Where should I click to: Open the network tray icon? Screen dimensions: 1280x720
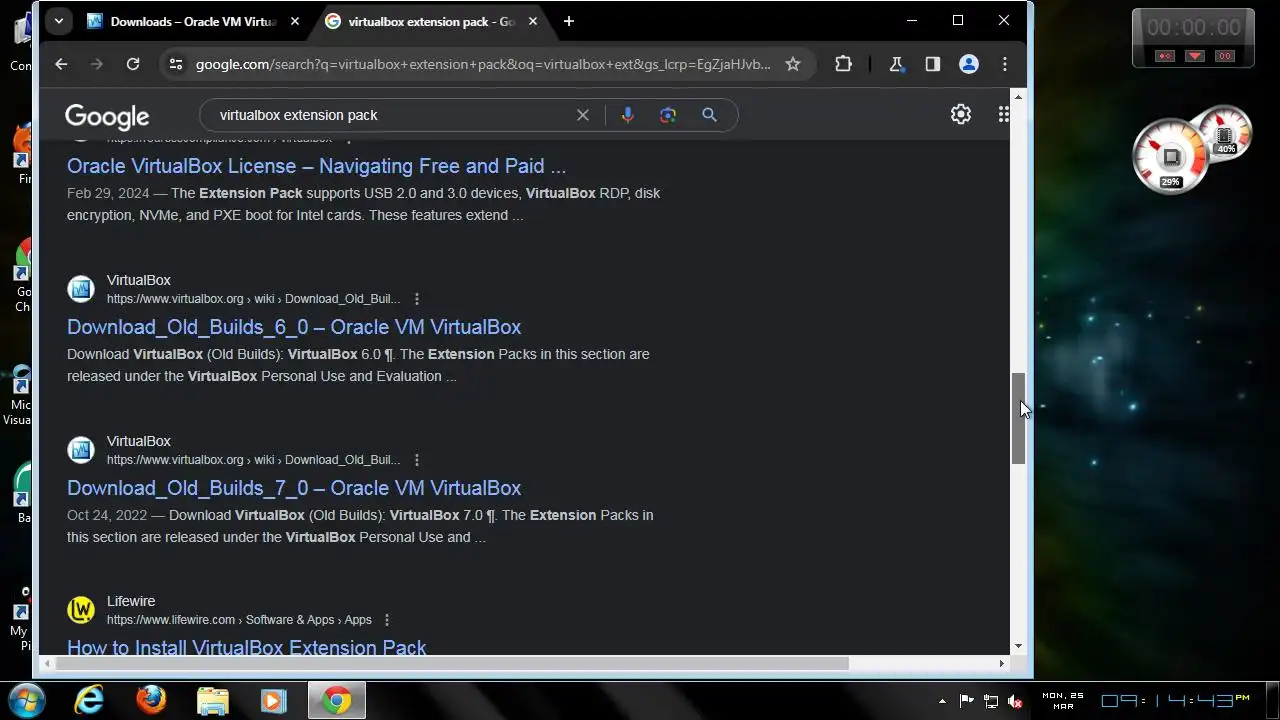click(x=992, y=701)
